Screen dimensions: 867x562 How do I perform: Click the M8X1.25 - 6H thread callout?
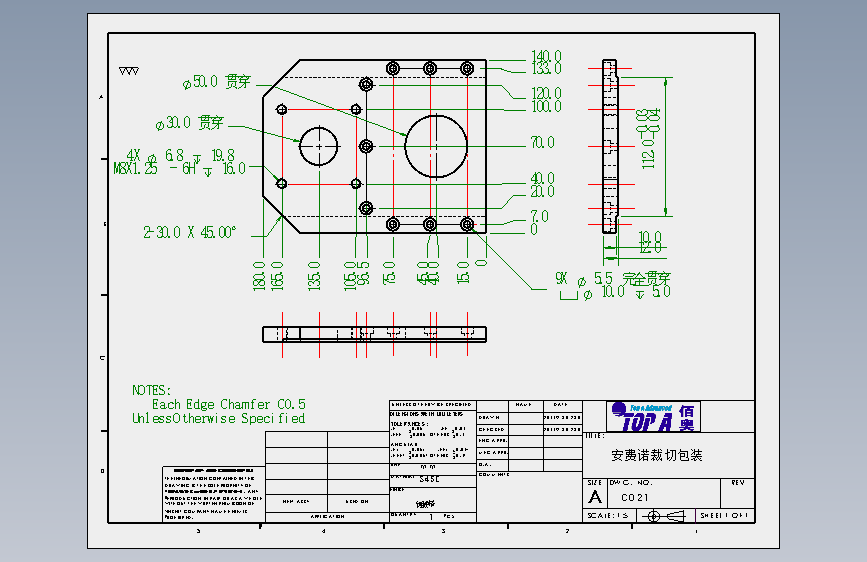(179, 168)
